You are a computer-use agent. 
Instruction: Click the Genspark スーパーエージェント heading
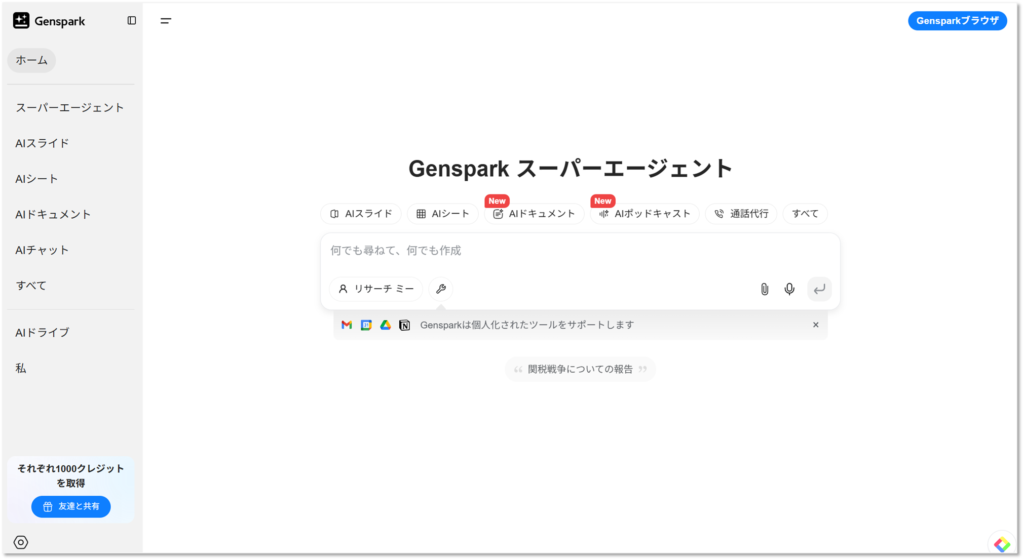click(571, 168)
